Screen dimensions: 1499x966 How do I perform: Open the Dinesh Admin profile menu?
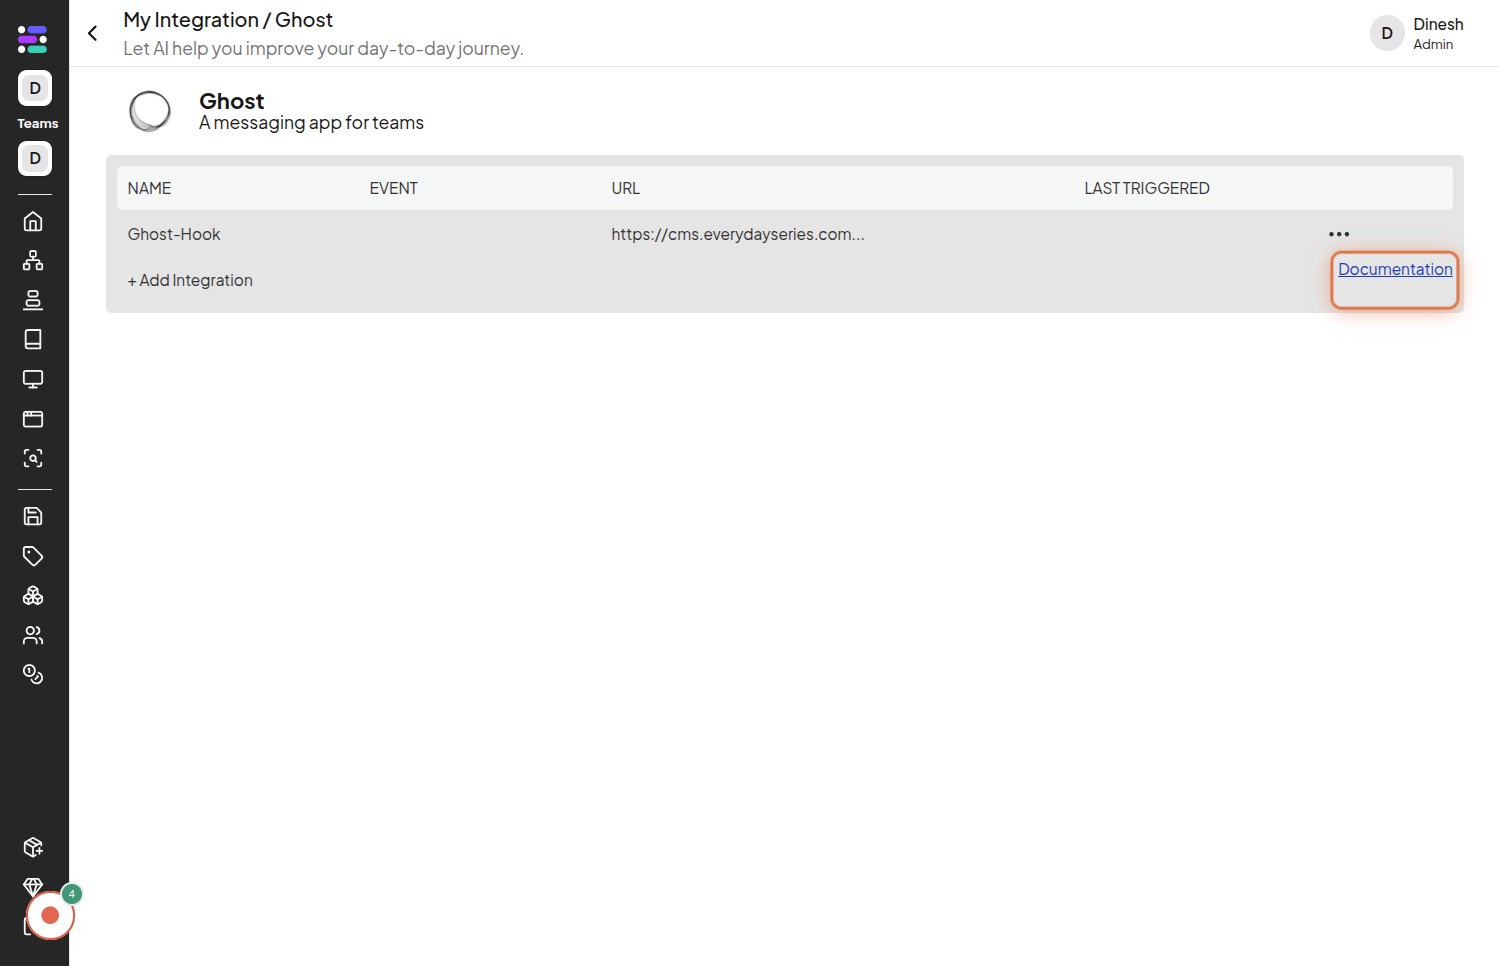point(1417,33)
